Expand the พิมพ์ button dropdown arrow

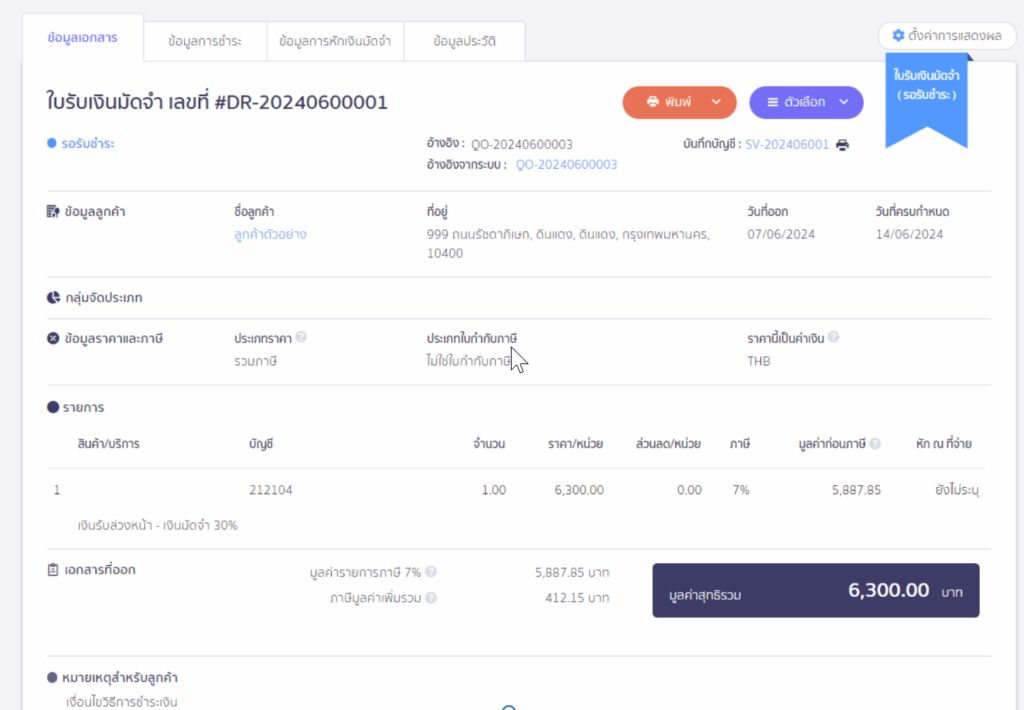coord(716,102)
